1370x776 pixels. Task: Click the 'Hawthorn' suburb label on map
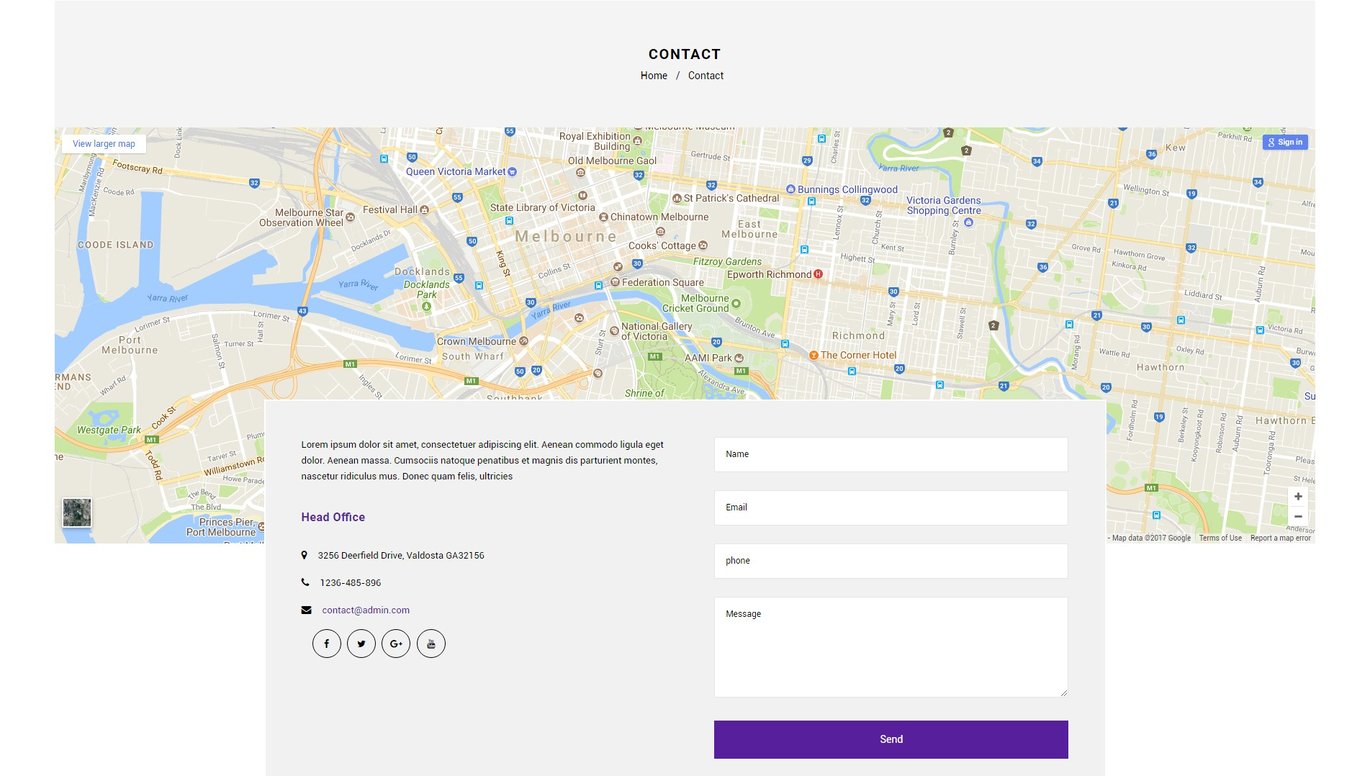coord(1160,367)
